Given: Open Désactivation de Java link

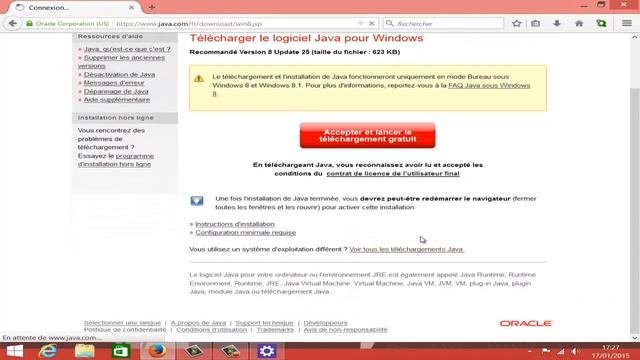Looking at the screenshot, I should pos(119,75).
